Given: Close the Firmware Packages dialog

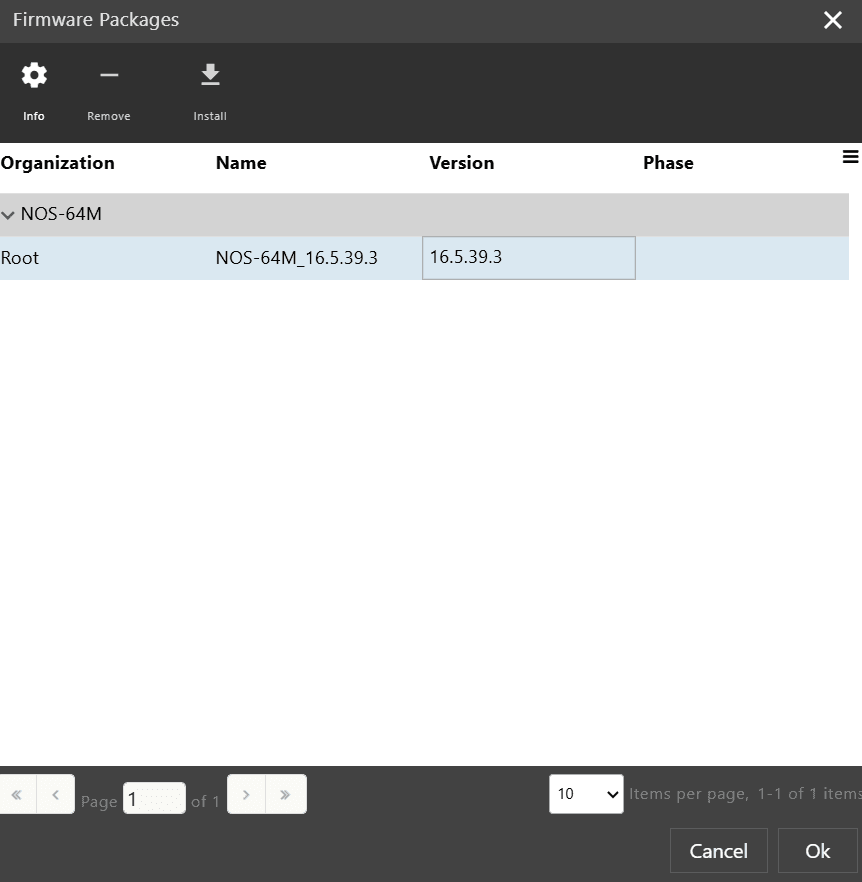Looking at the screenshot, I should [x=832, y=20].
